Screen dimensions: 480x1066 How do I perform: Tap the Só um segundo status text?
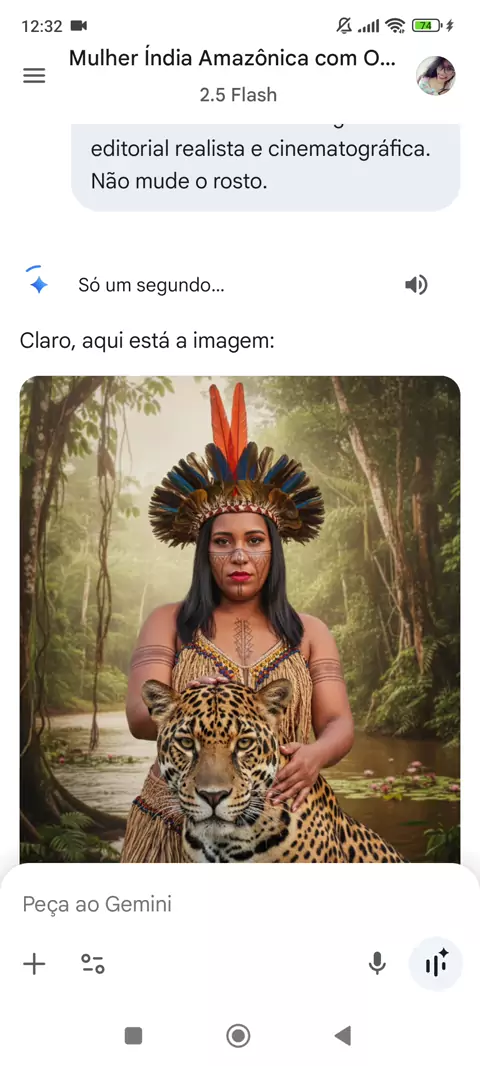click(x=151, y=286)
